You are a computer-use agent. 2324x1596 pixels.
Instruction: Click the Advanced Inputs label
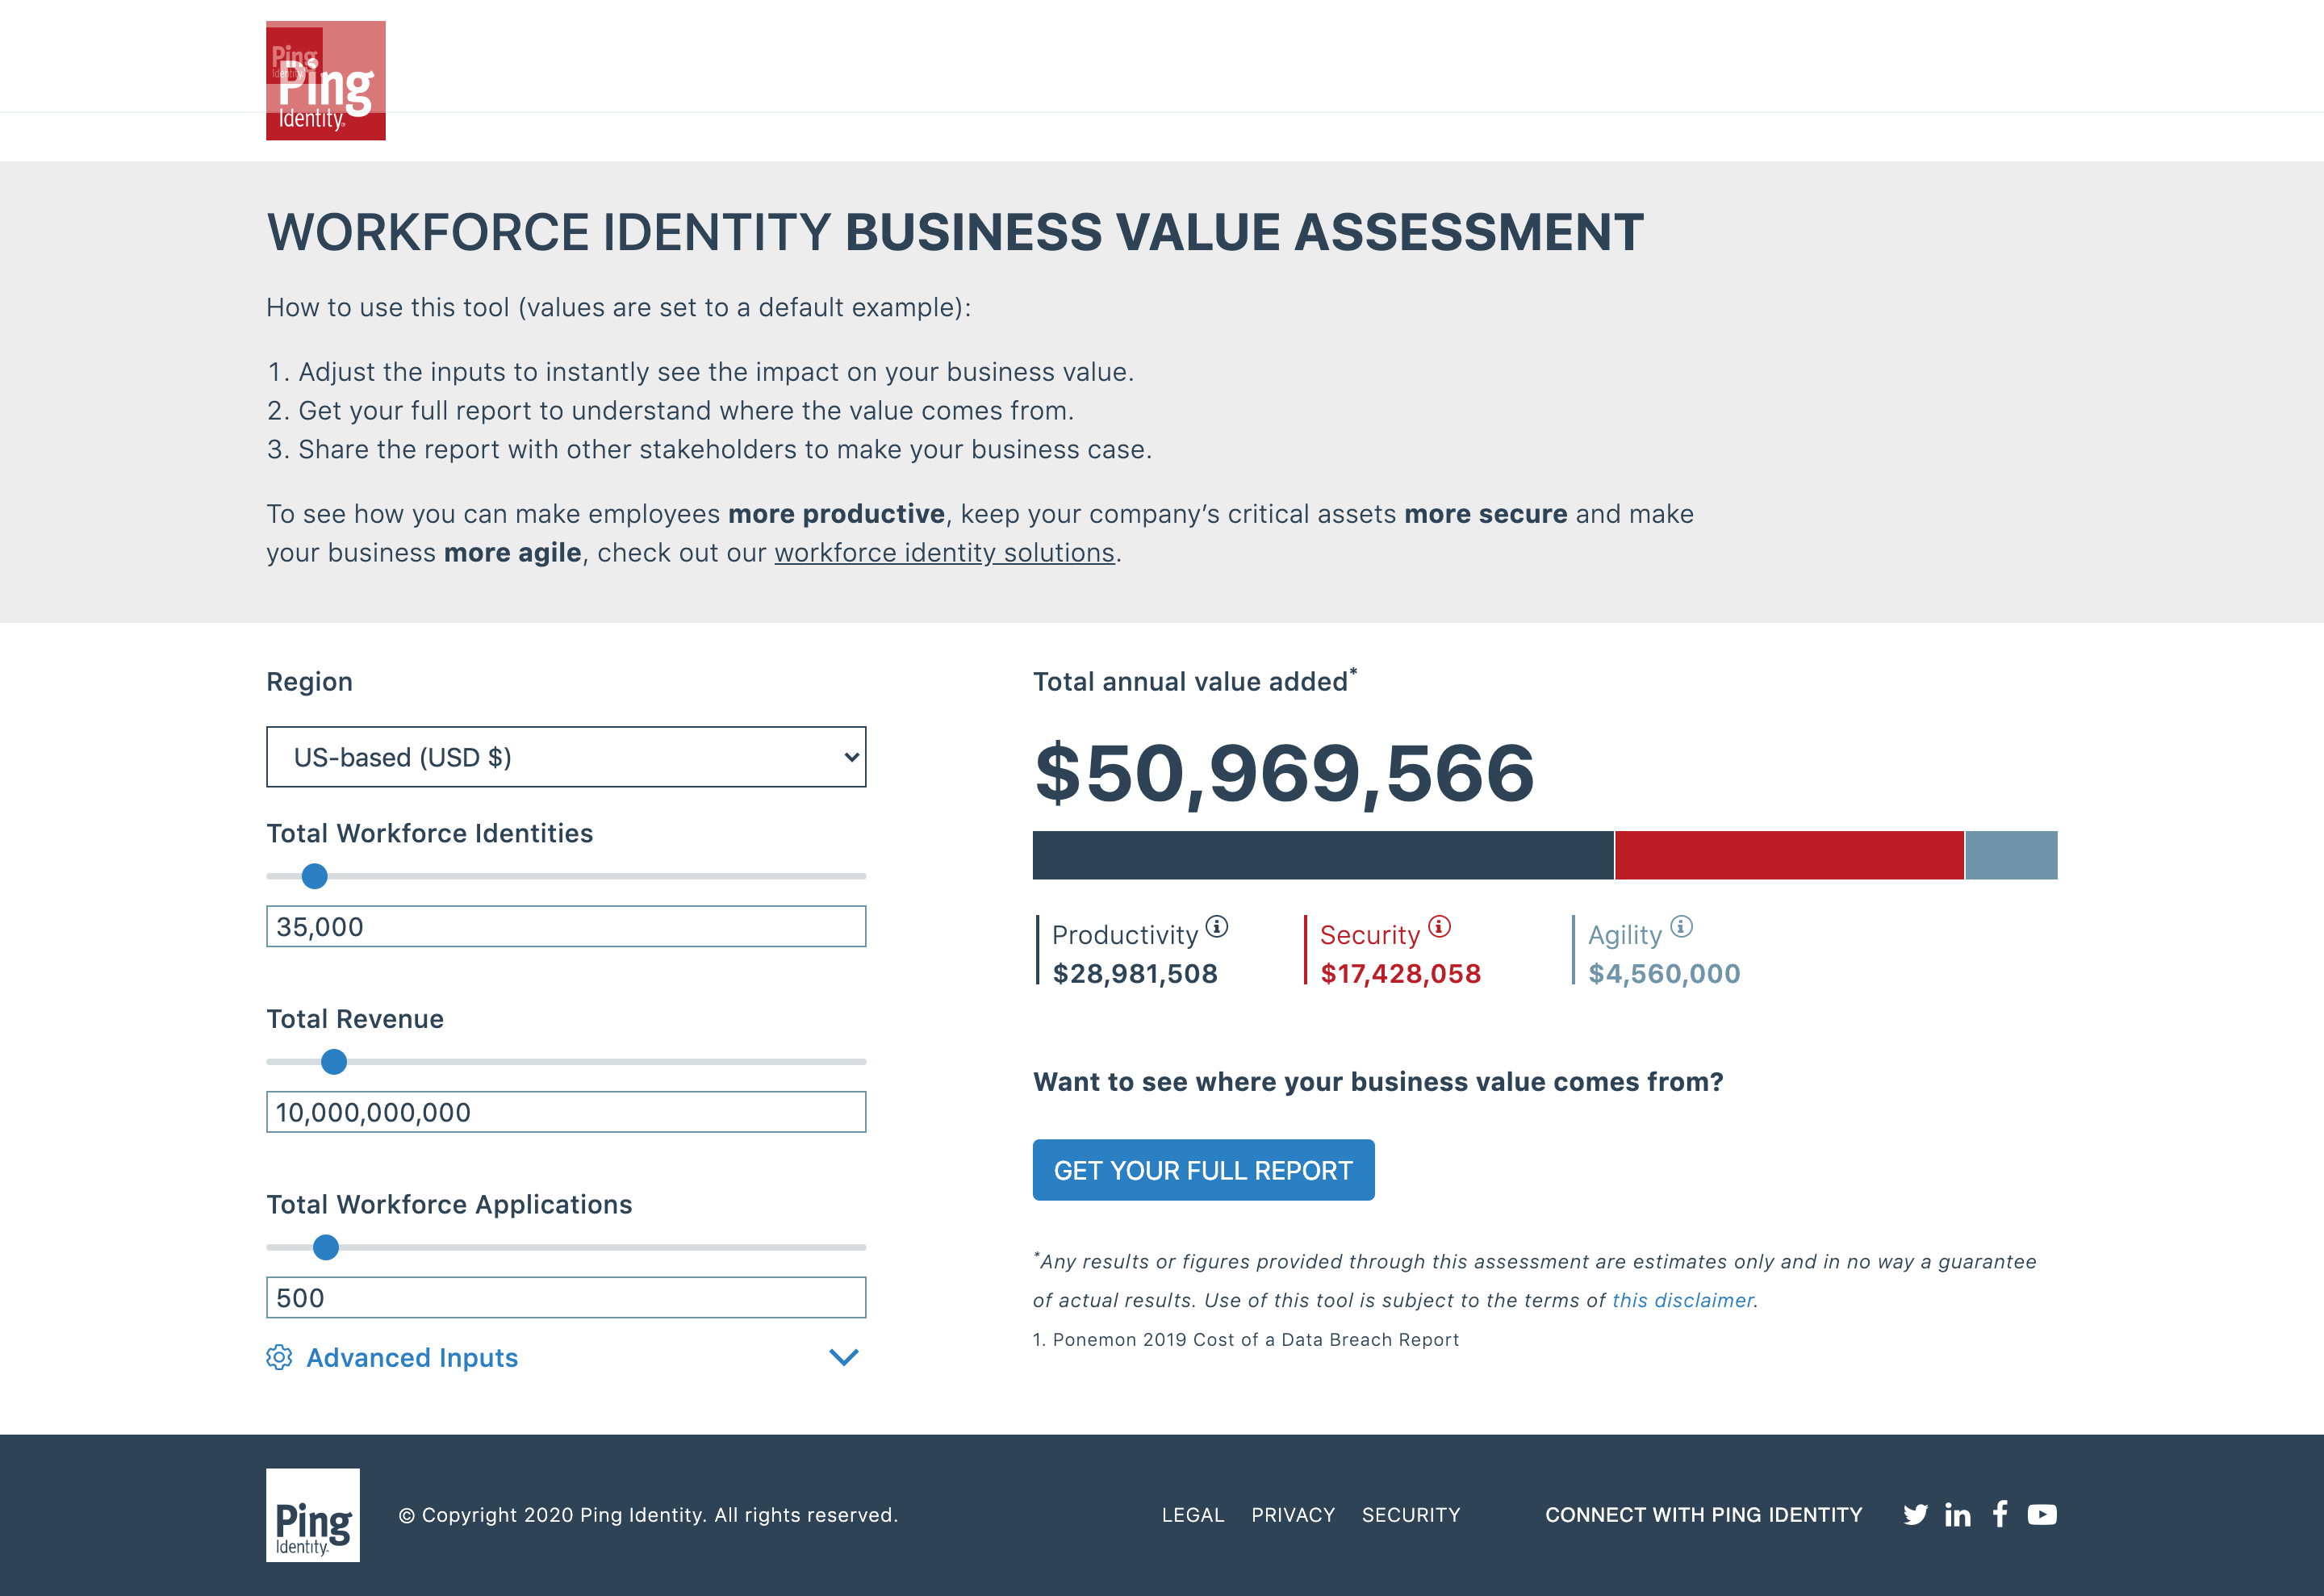tap(412, 1358)
